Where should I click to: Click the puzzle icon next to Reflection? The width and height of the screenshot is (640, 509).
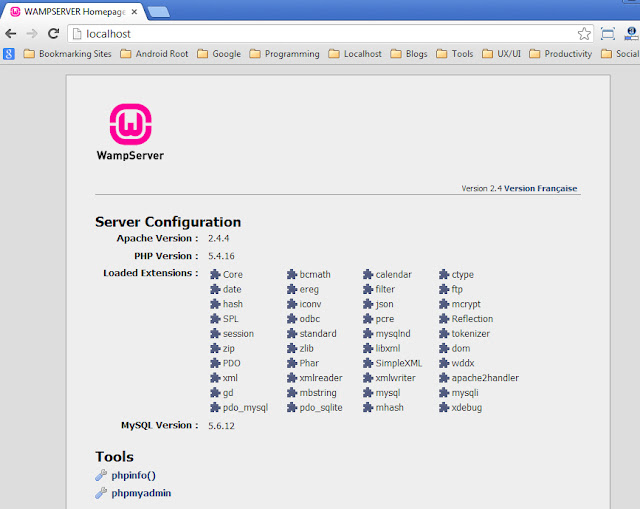coord(444,319)
